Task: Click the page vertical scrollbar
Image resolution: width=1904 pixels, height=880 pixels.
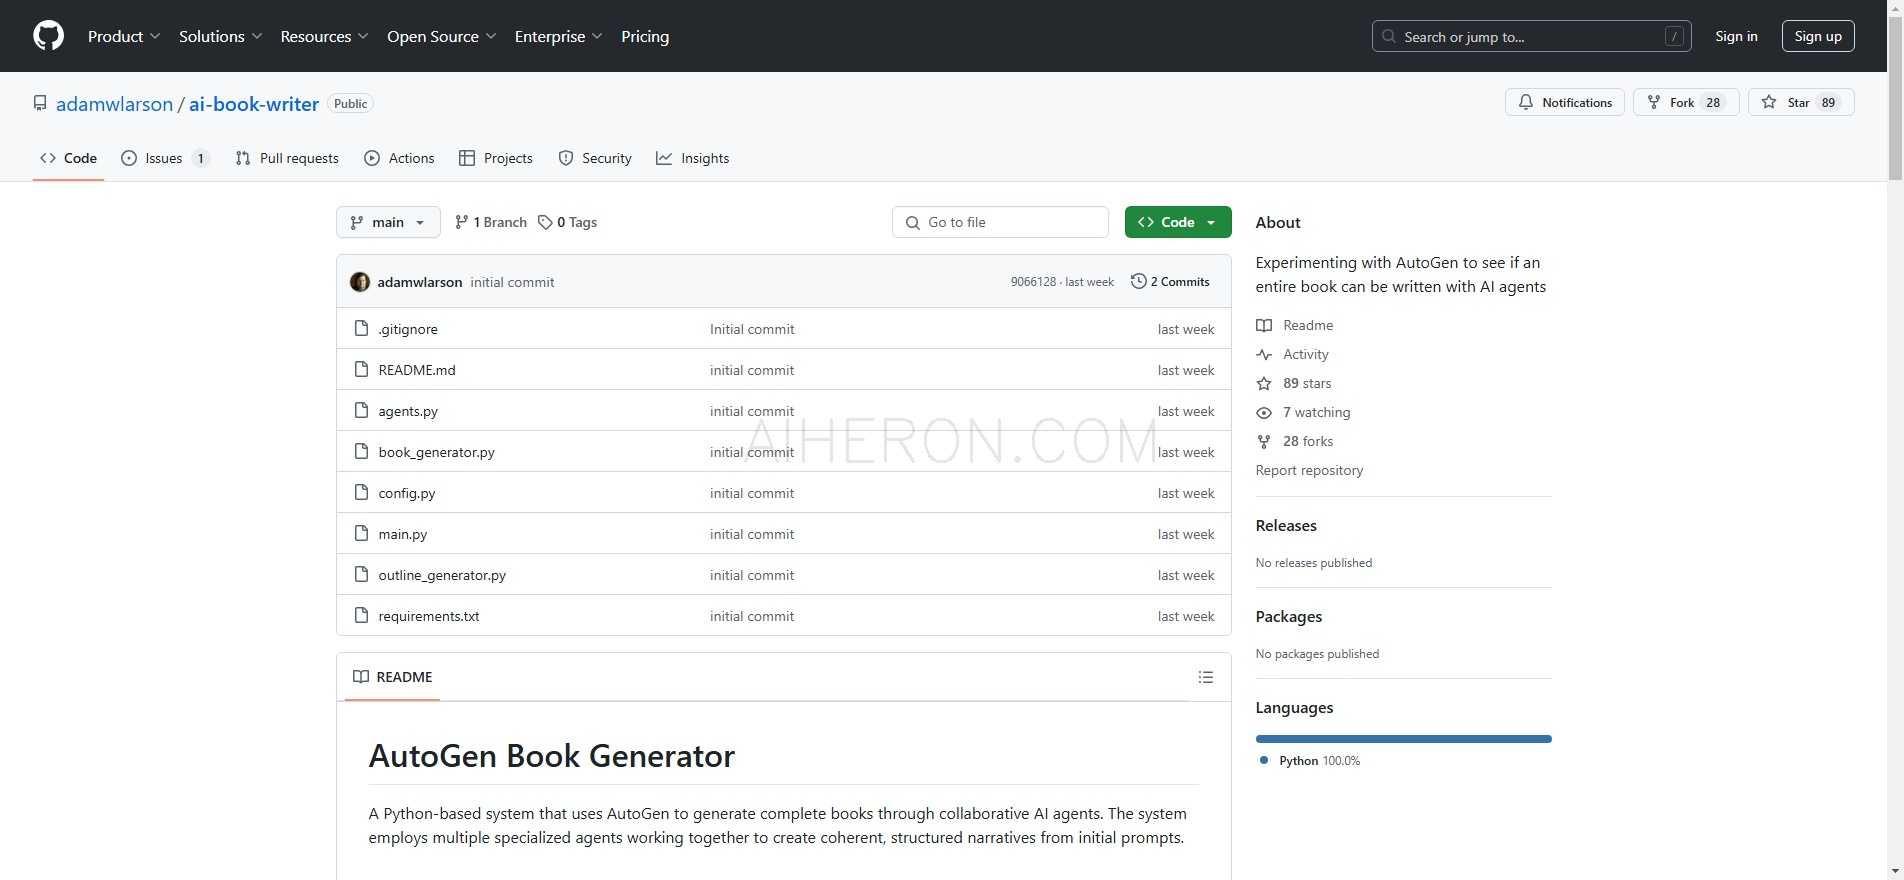Action: coord(1895,100)
